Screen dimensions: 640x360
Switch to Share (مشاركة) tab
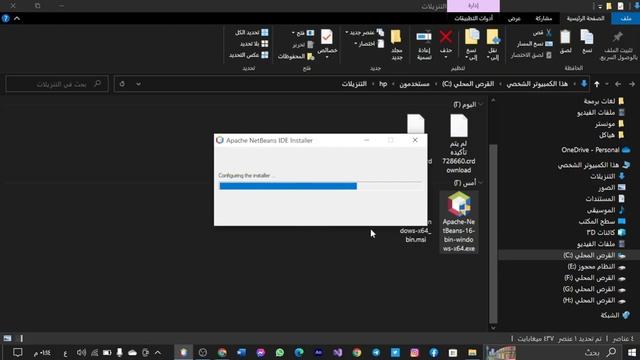click(x=544, y=18)
